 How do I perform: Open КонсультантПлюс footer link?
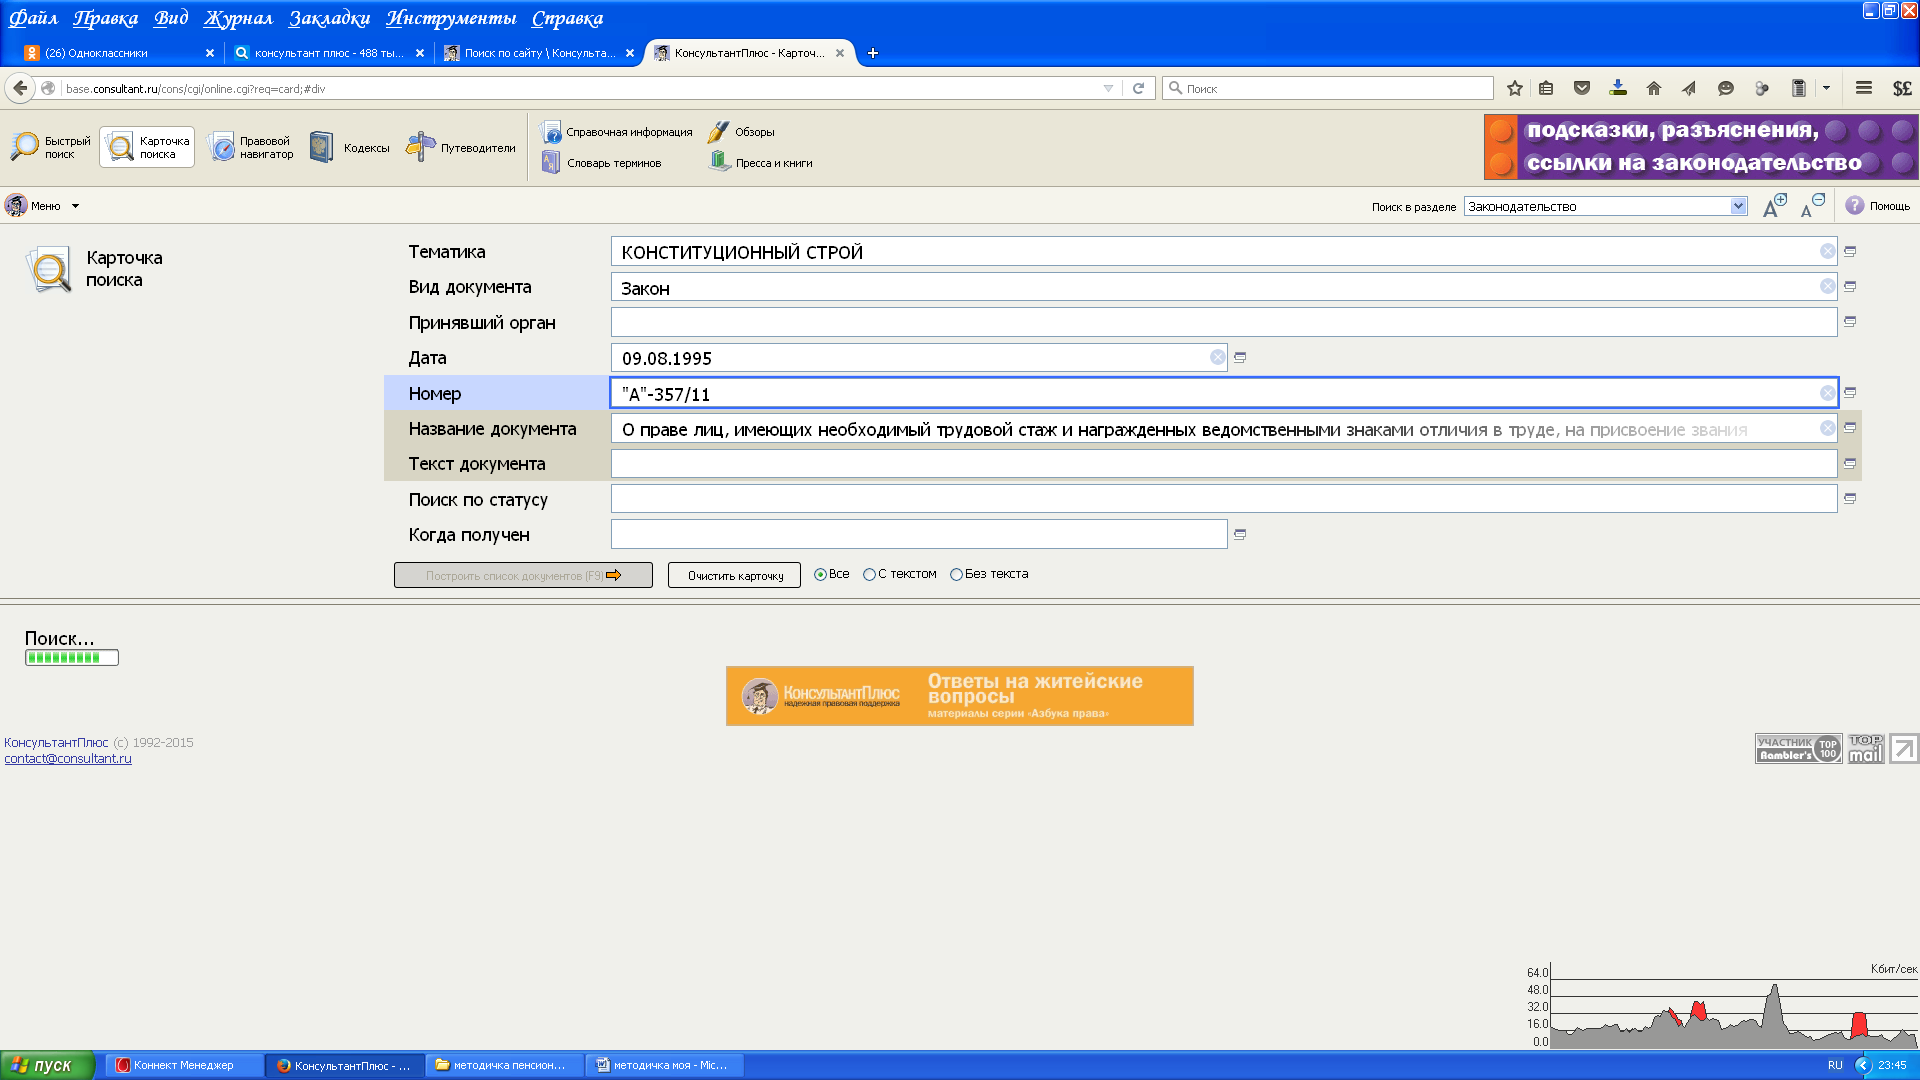pos(56,742)
